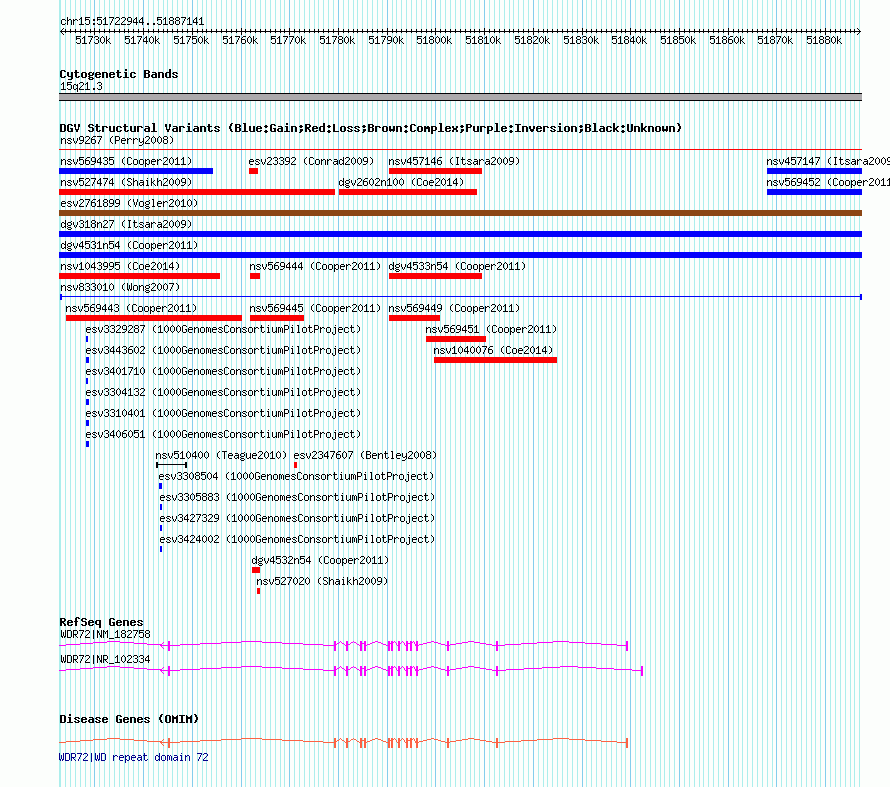This screenshot has width=890, height=787.
Task: Click the 51730k ruler position
Action: tap(93, 40)
